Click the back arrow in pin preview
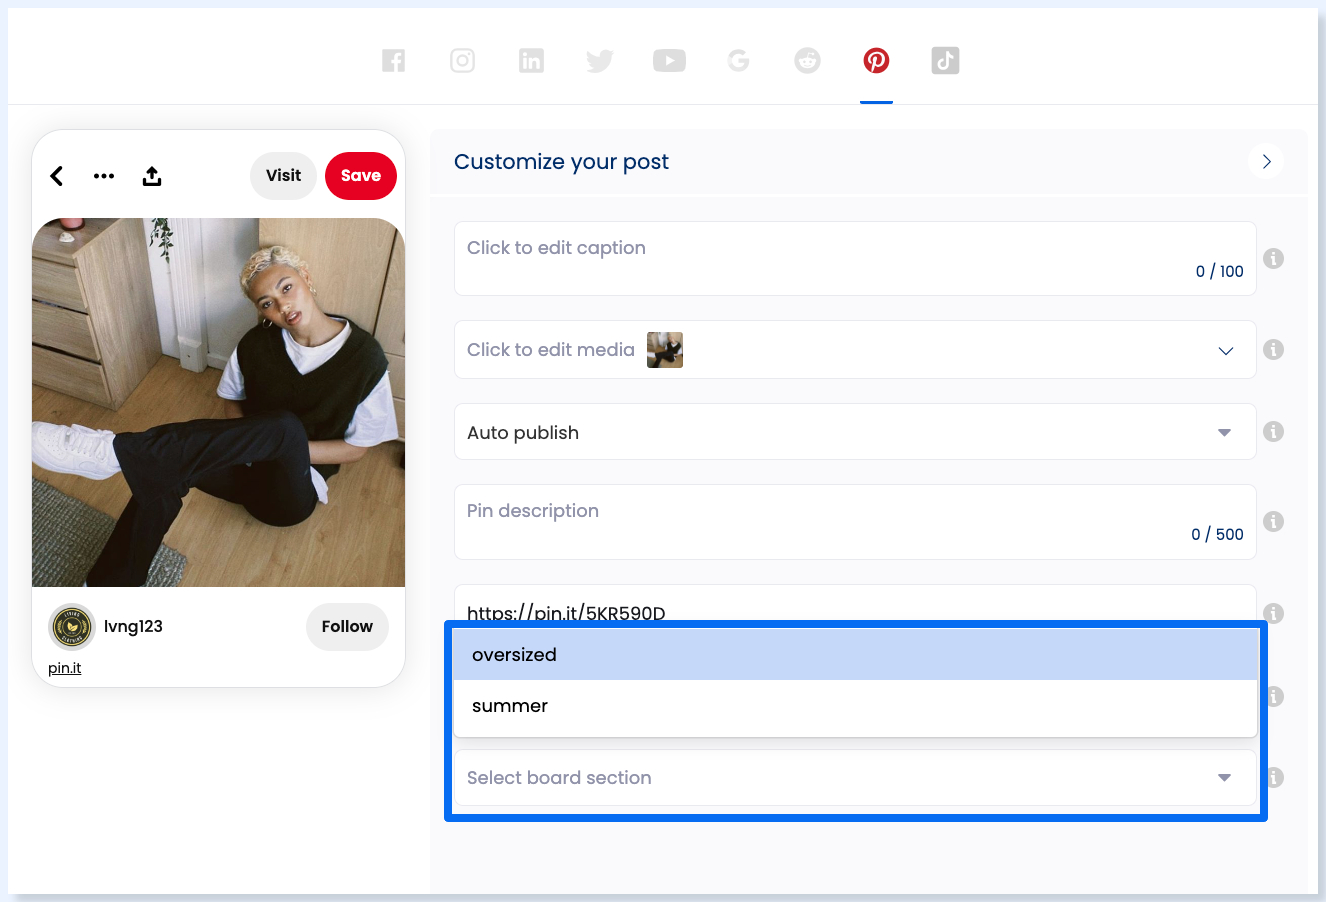This screenshot has width=1326, height=902. click(57, 176)
